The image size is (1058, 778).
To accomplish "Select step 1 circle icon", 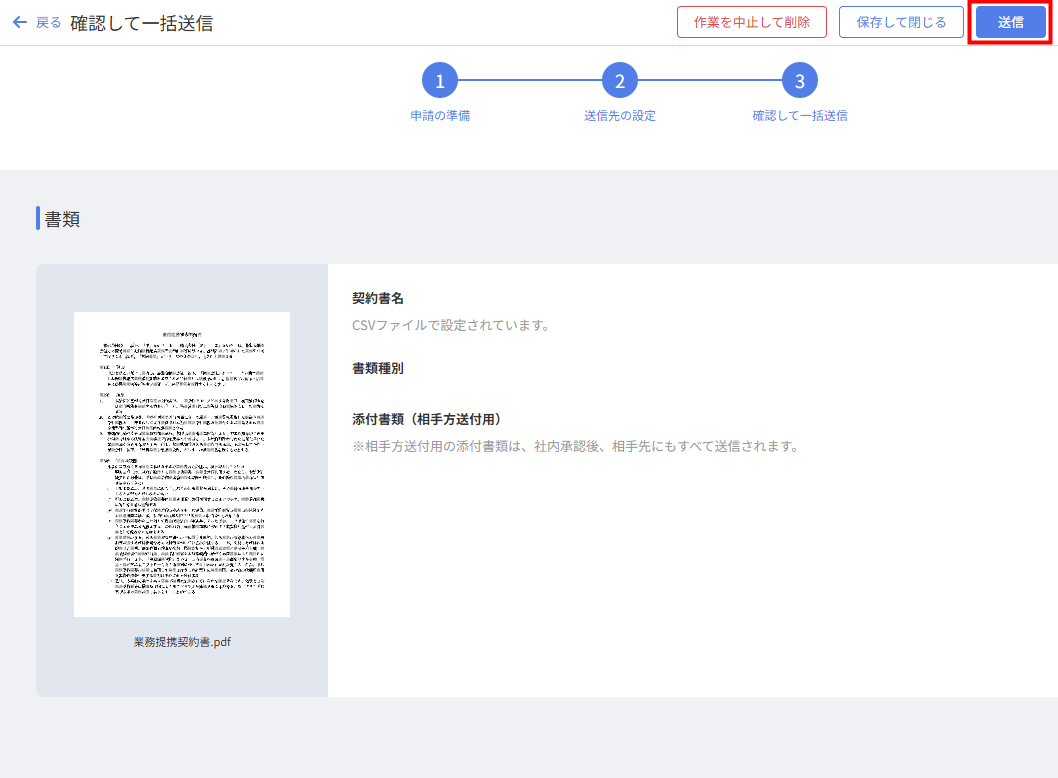I will (440, 81).
